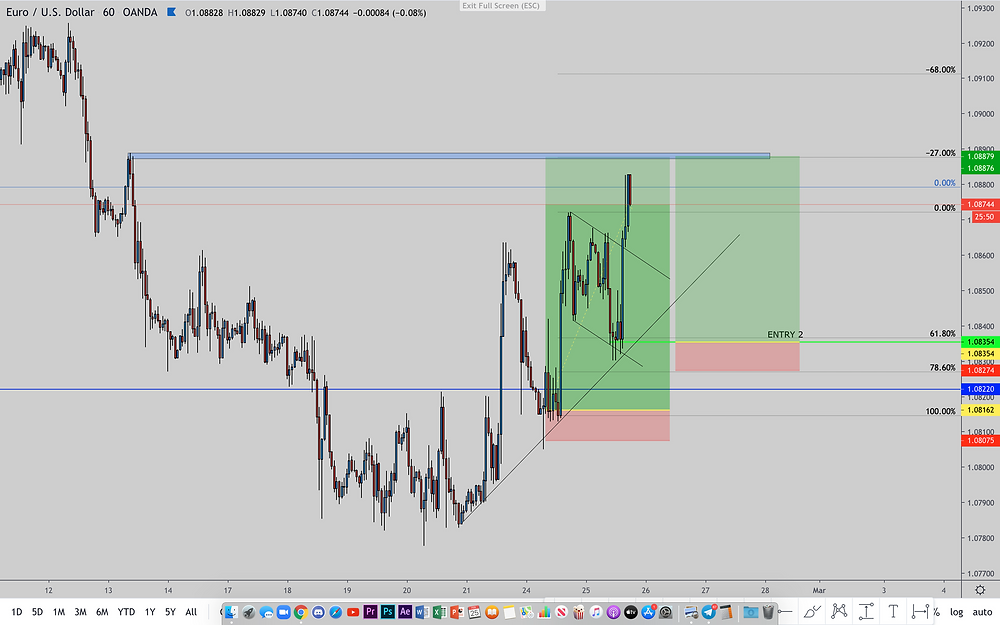The width and height of the screenshot is (1000, 625).
Task: Open Discord from the dock
Action: (x=318, y=612)
